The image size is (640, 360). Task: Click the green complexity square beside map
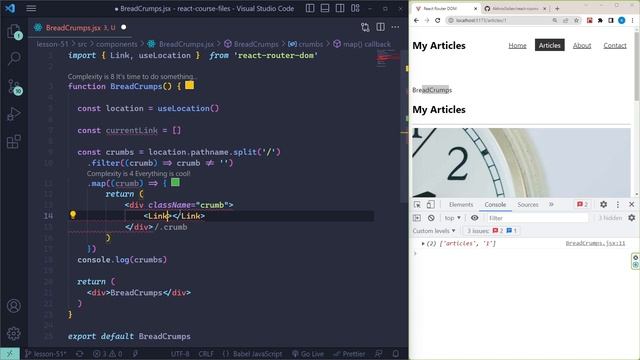pyautogui.click(x=176, y=182)
